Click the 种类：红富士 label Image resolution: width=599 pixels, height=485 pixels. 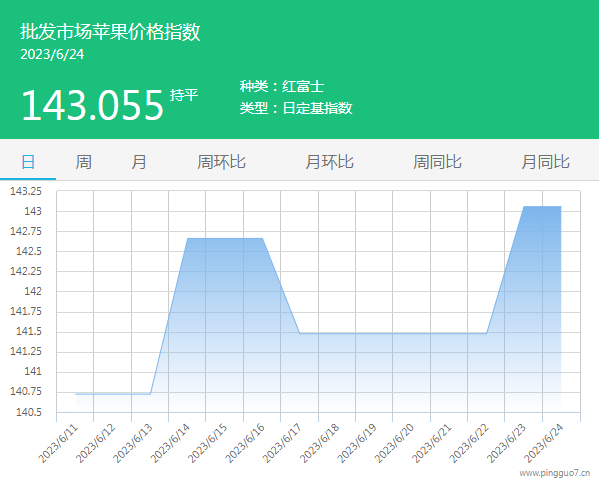[282, 86]
